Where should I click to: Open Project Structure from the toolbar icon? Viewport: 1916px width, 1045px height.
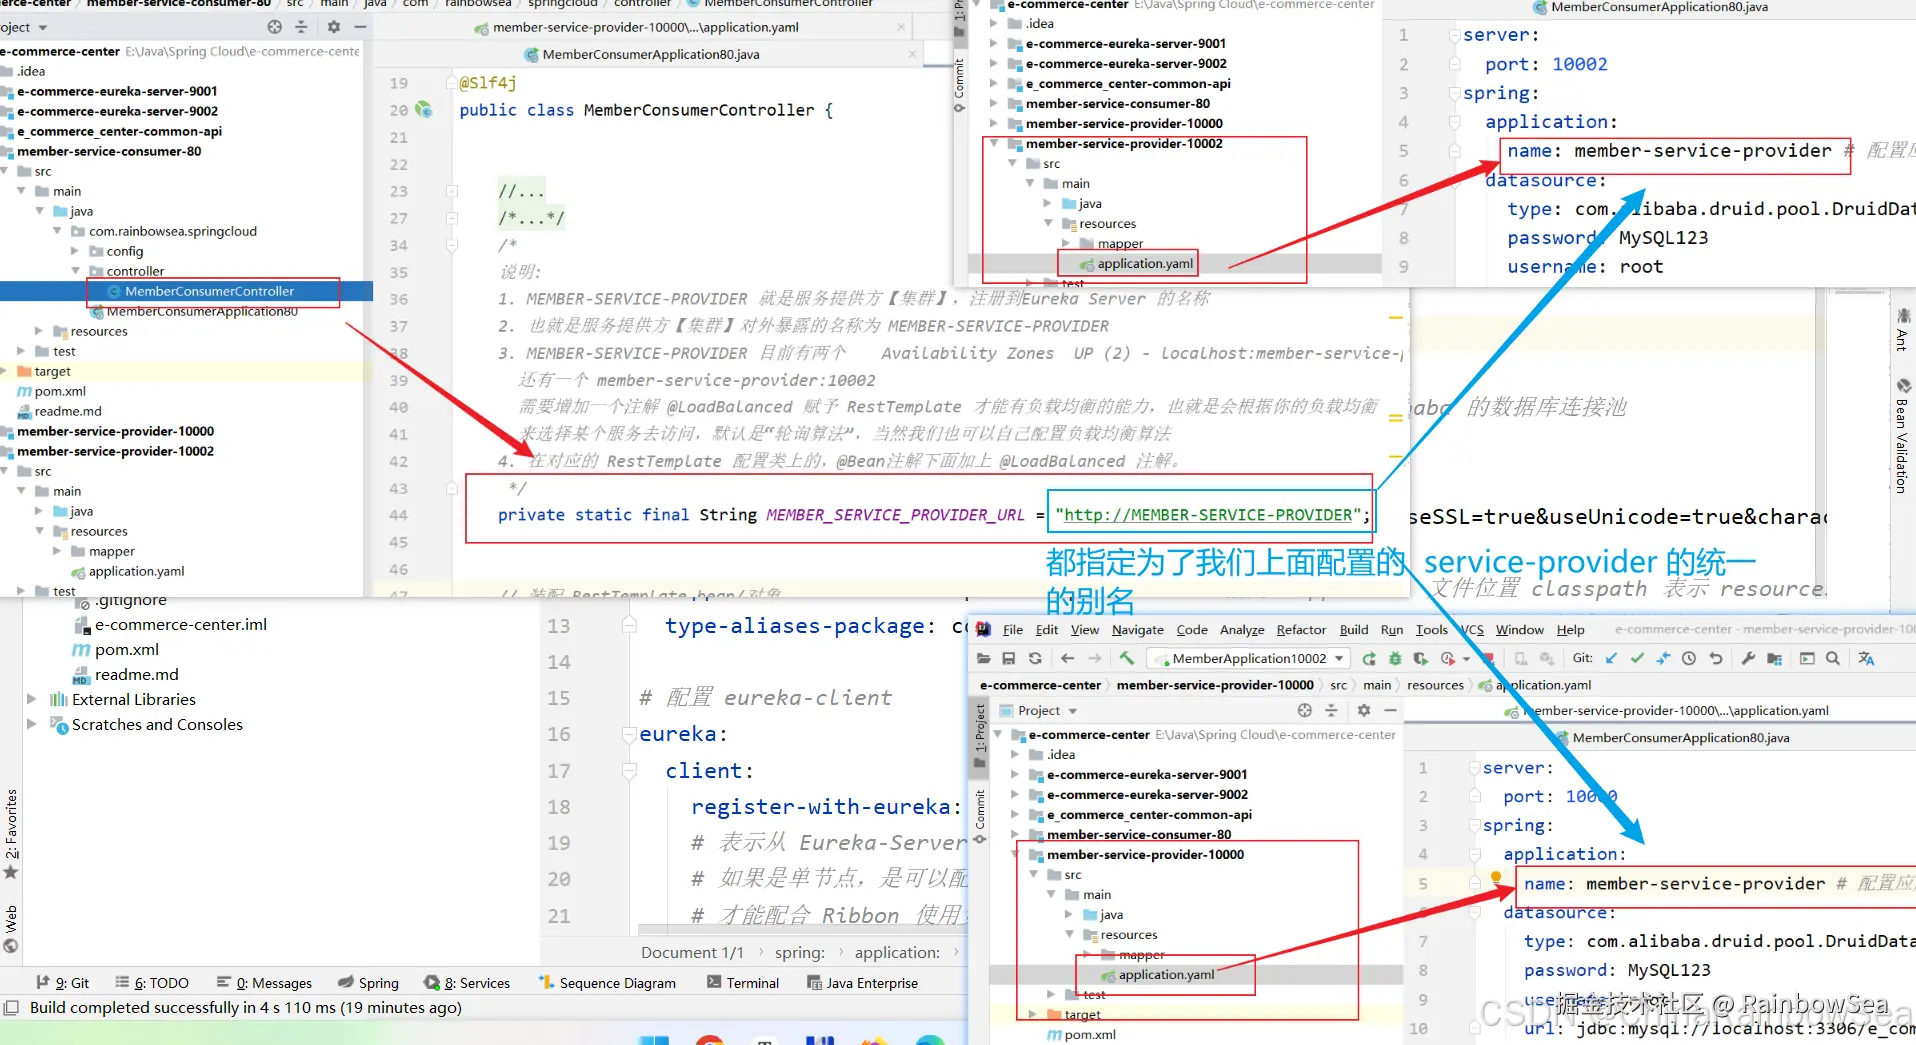pos(1774,659)
